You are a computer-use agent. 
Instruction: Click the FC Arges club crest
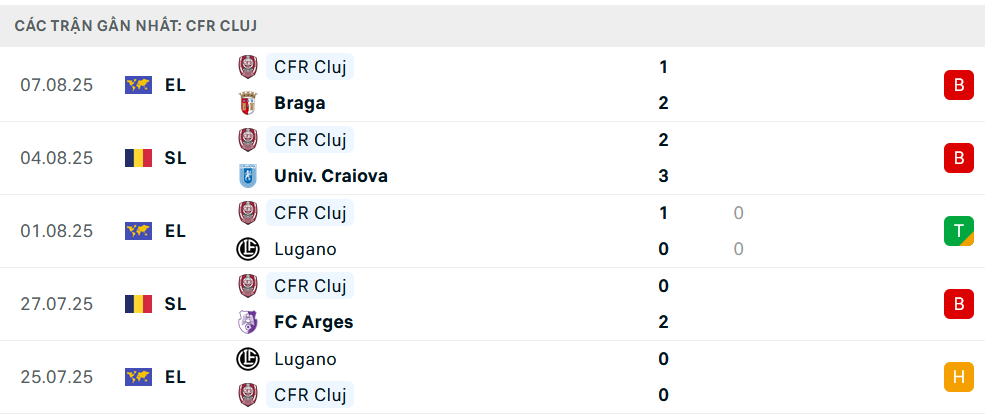pyautogui.click(x=247, y=322)
